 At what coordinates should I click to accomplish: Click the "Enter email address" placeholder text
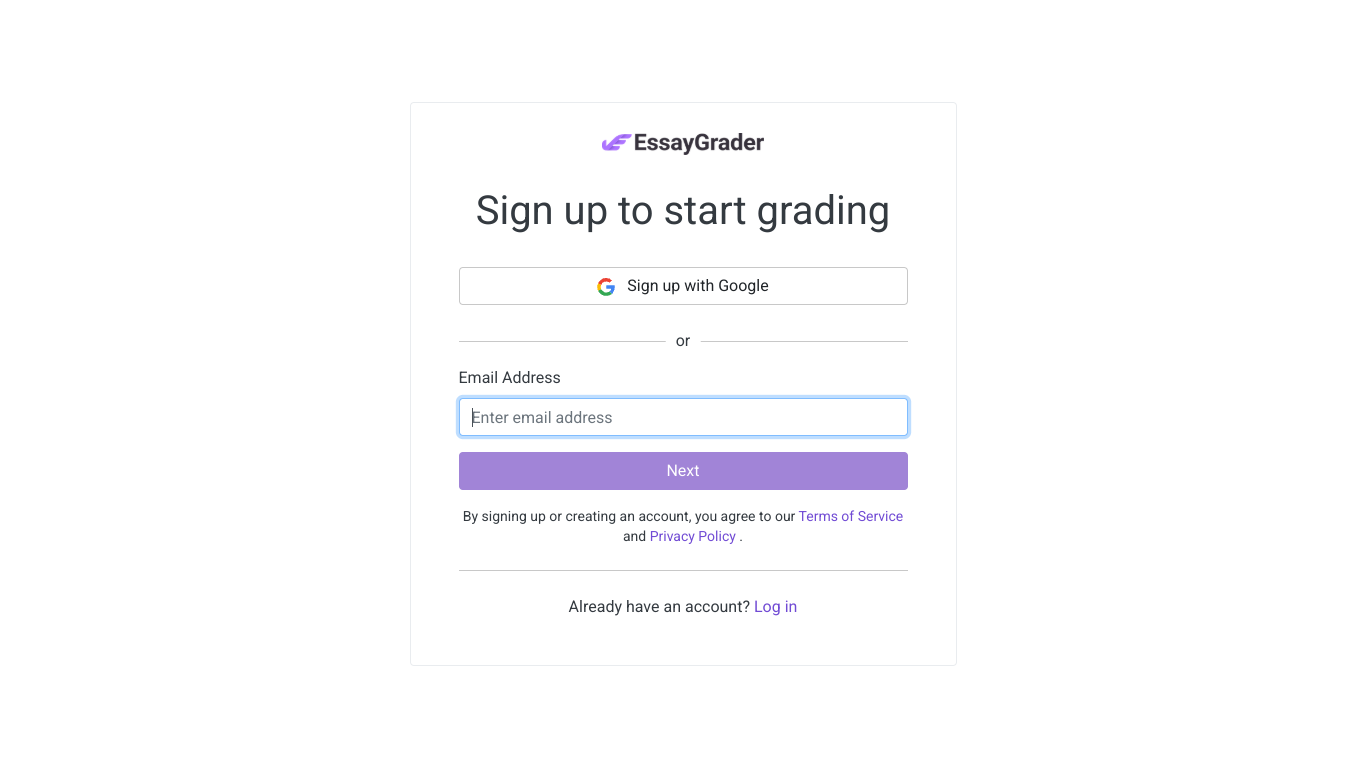click(542, 417)
